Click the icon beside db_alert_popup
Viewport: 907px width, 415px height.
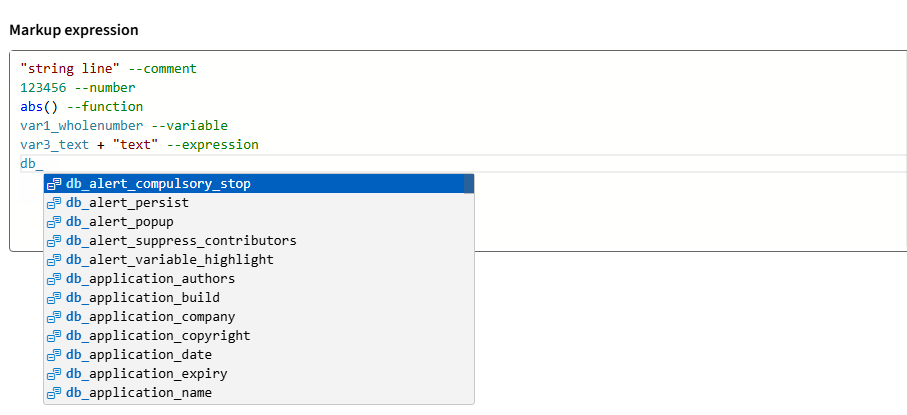coord(54,222)
